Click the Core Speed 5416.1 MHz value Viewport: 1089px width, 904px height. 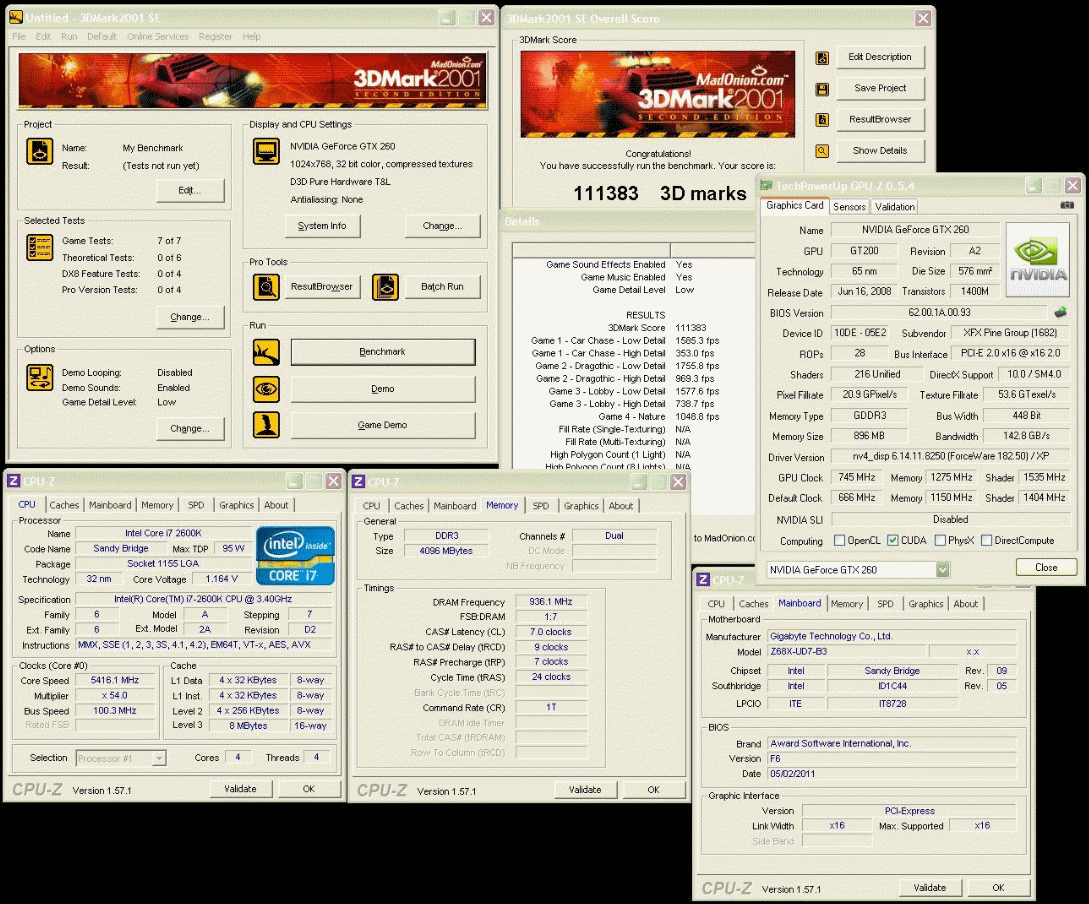click(x=115, y=680)
